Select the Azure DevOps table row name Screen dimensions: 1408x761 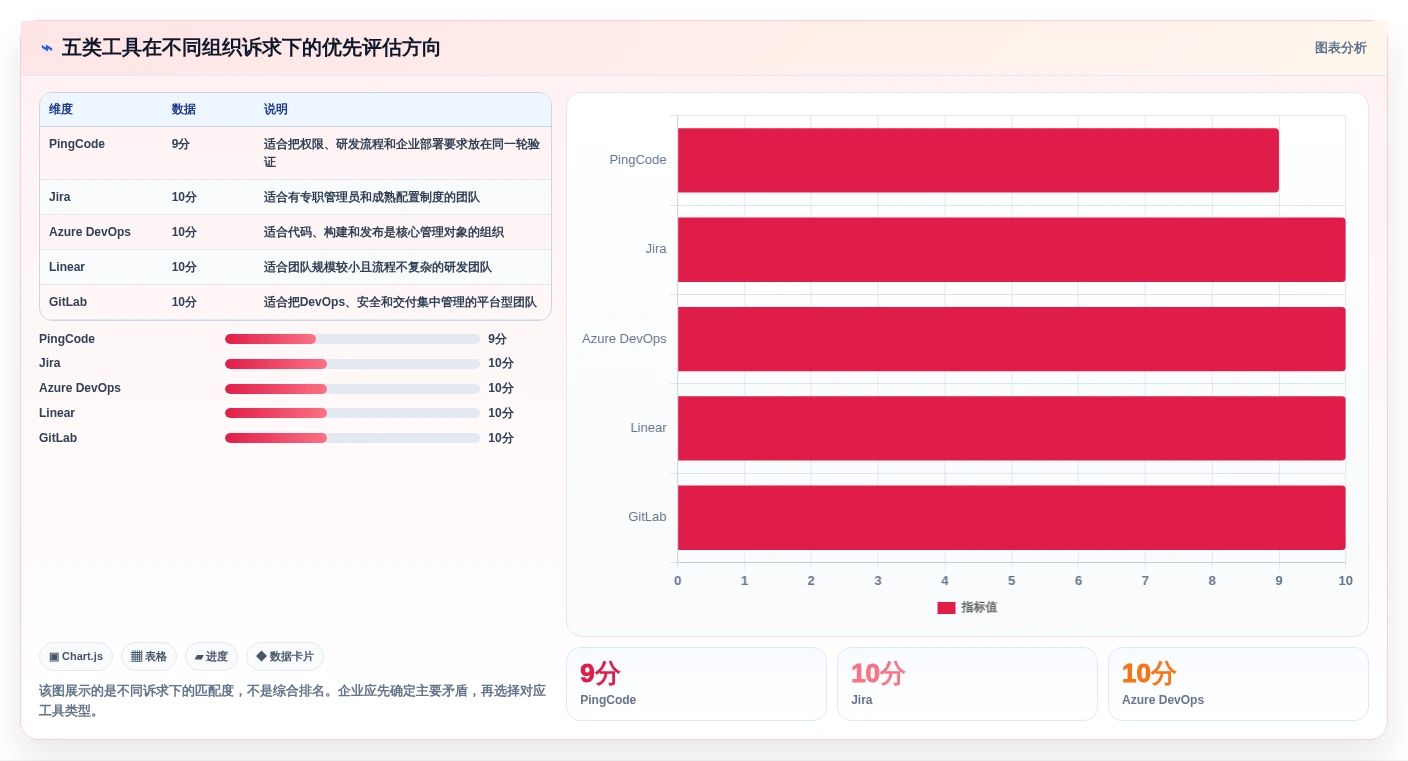click(90, 232)
